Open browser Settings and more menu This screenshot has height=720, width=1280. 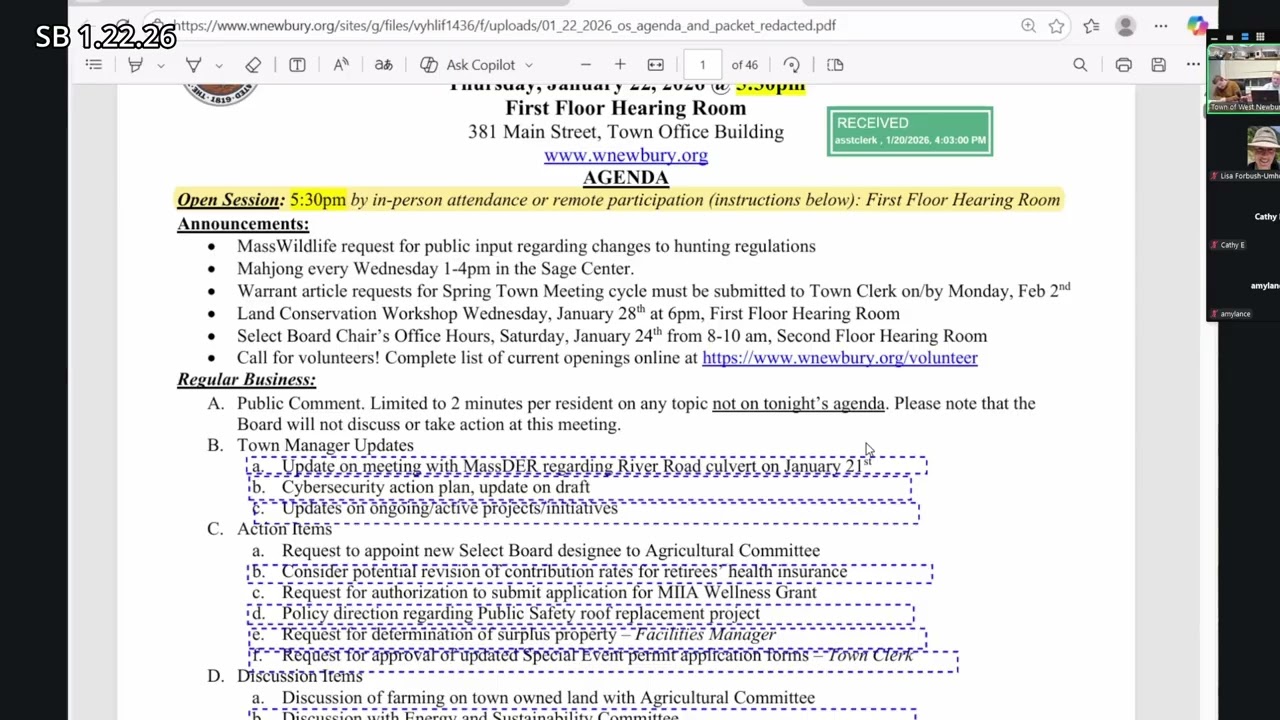coord(1160,26)
